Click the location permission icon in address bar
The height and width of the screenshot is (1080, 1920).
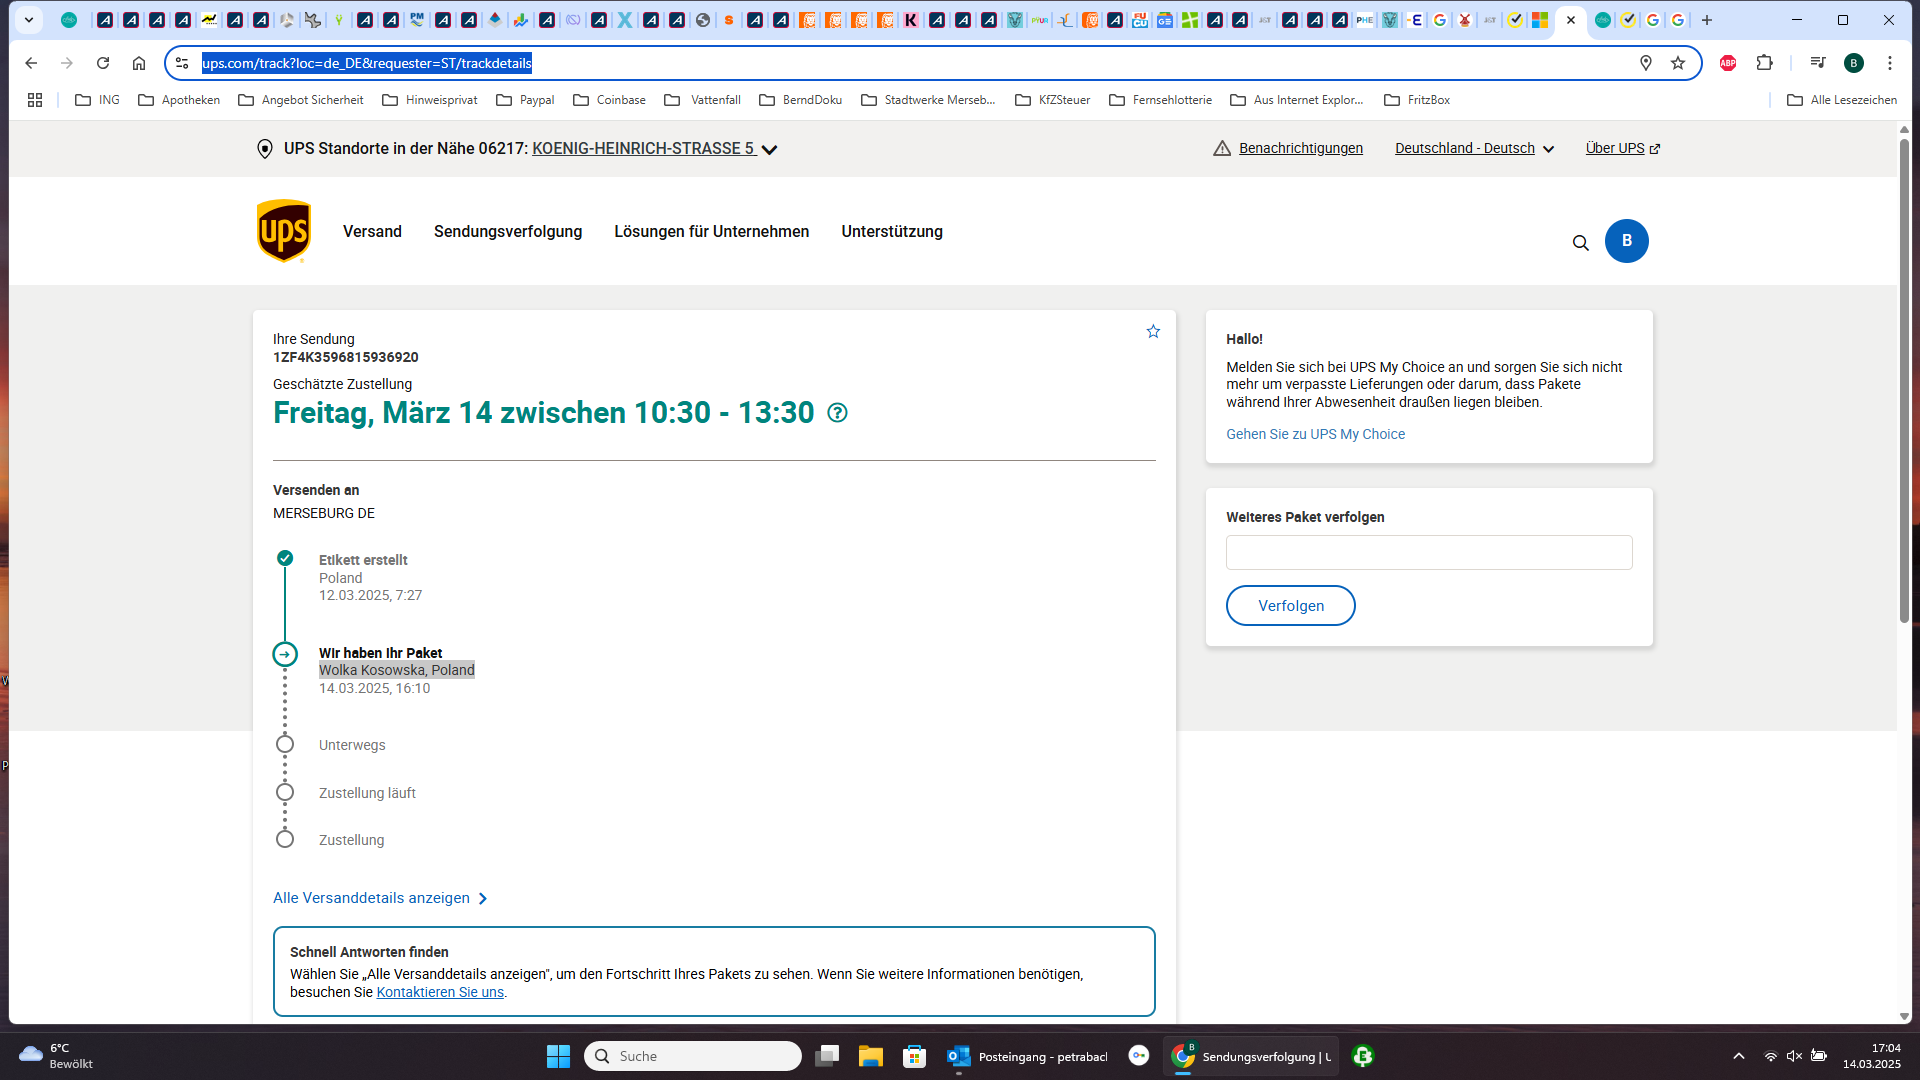(x=1646, y=63)
